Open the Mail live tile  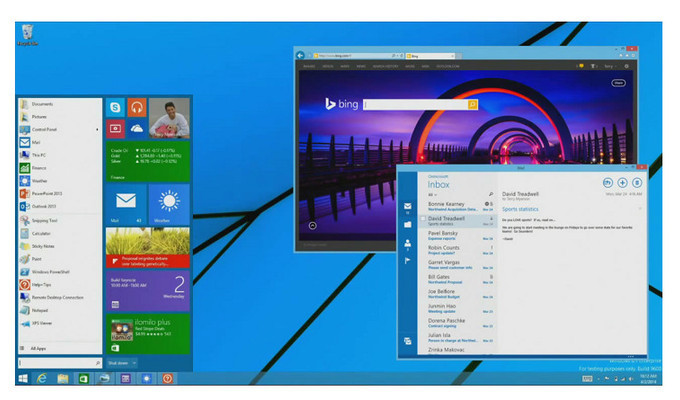click(126, 204)
